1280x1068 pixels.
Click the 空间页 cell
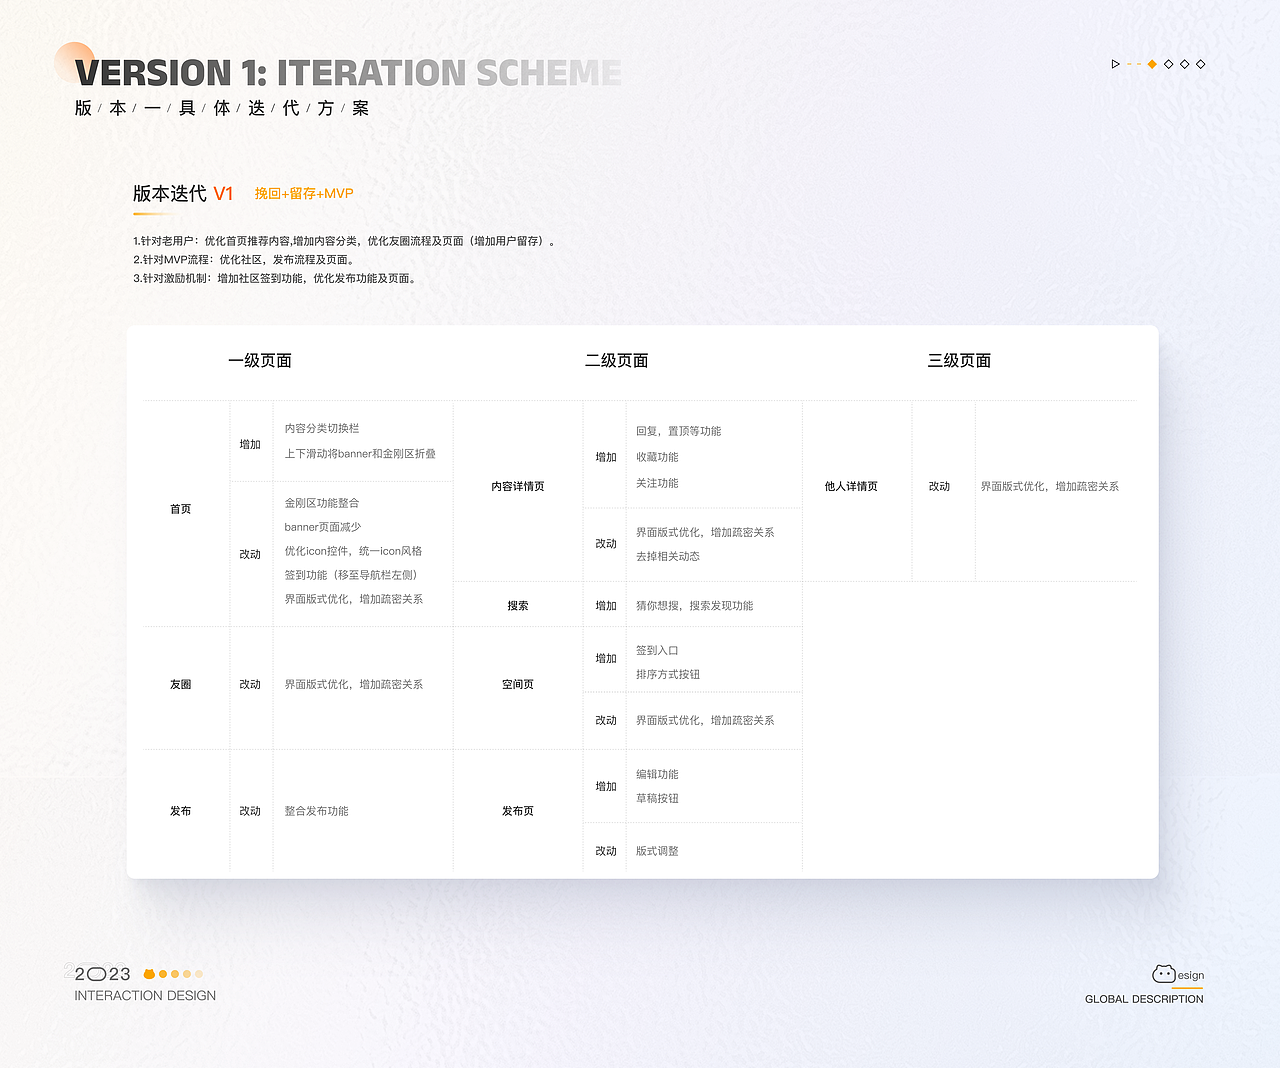click(518, 685)
